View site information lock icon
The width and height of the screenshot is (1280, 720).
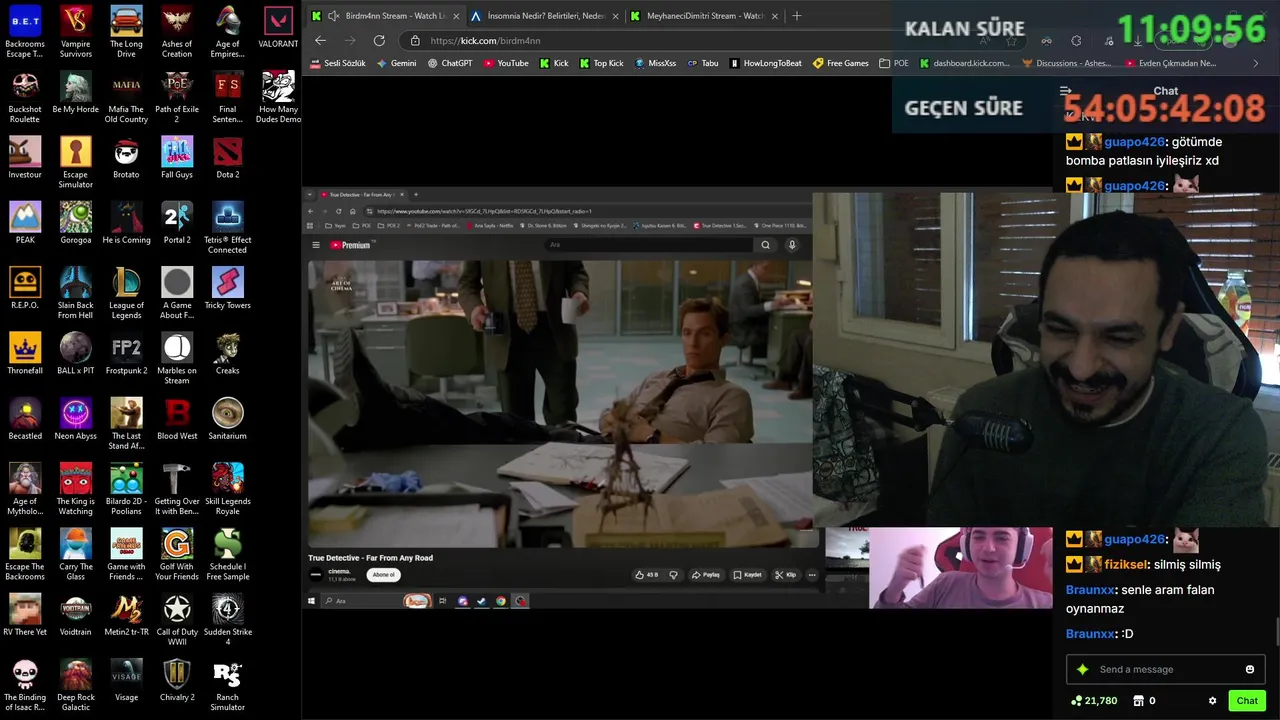click(415, 40)
